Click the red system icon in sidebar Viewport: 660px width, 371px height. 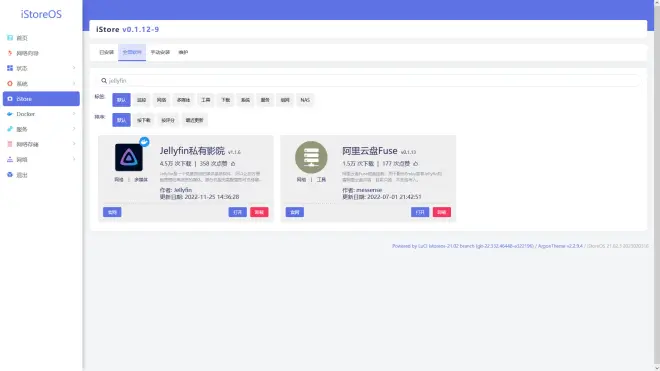coord(10,83)
